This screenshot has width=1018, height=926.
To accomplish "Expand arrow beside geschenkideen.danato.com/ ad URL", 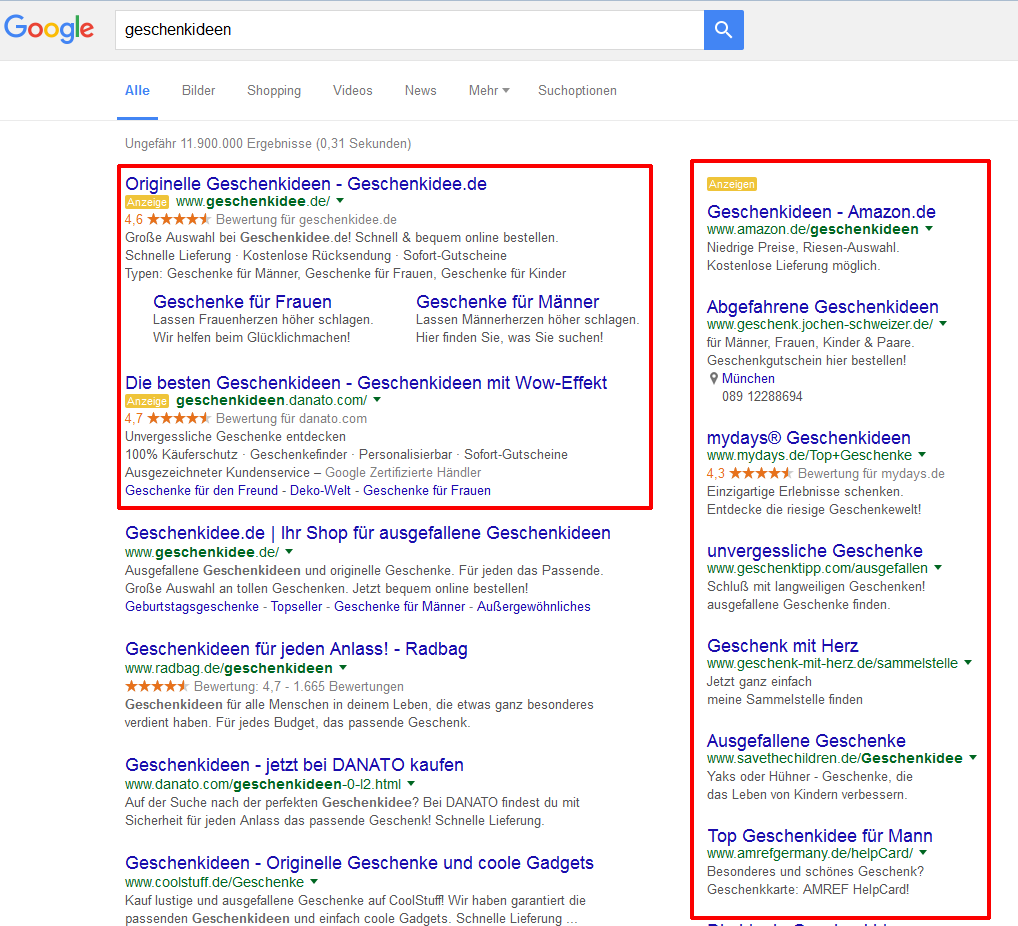I will [377, 400].
